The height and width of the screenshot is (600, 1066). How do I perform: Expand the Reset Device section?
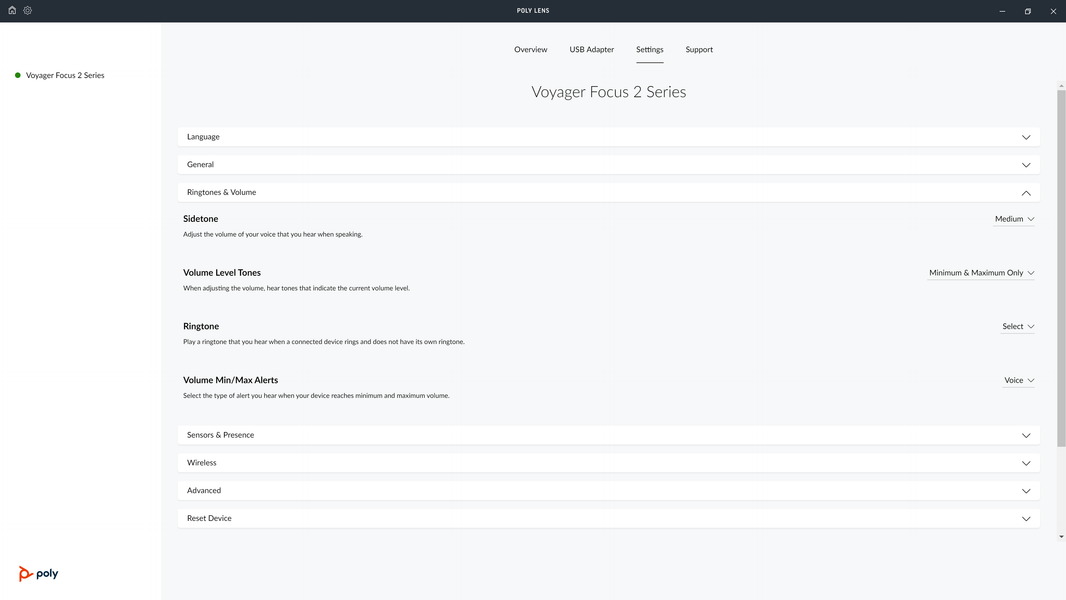[x=608, y=518]
